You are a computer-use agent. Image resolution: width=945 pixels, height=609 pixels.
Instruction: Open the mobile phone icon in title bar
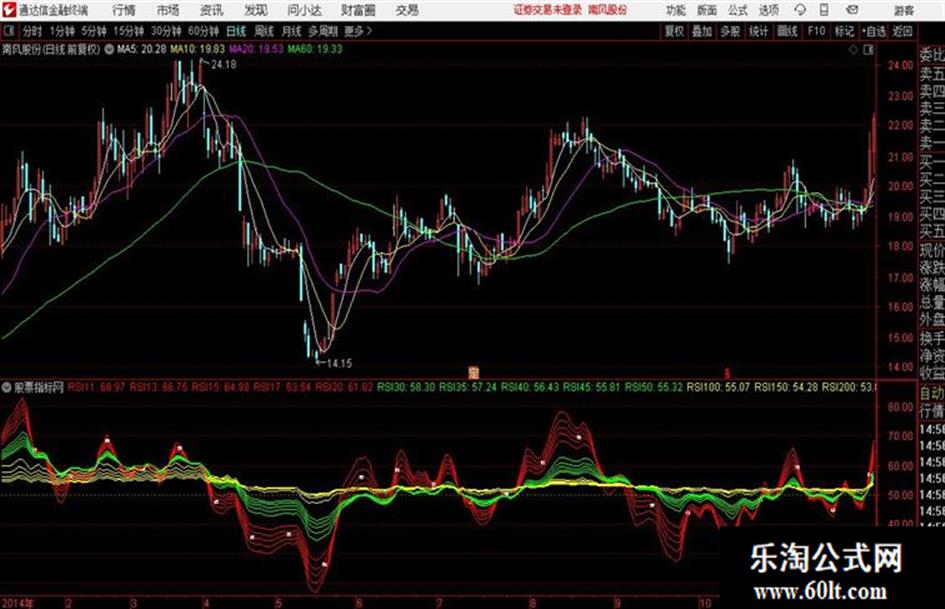pos(824,10)
